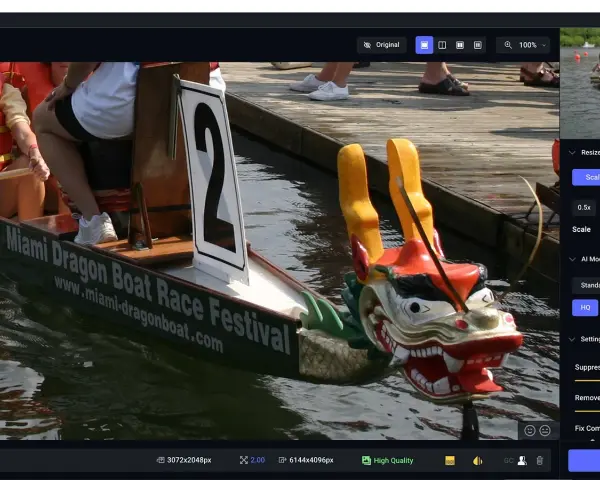Select the Standard AI model option
The image size is (600, 480).
pos(587,285)
